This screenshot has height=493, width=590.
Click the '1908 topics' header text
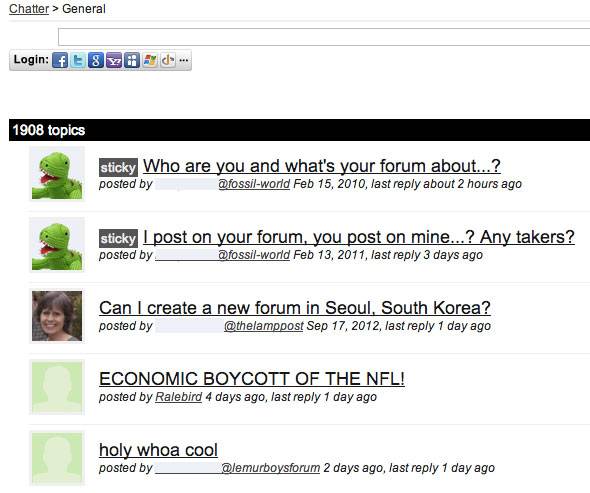tap(49, 130)
